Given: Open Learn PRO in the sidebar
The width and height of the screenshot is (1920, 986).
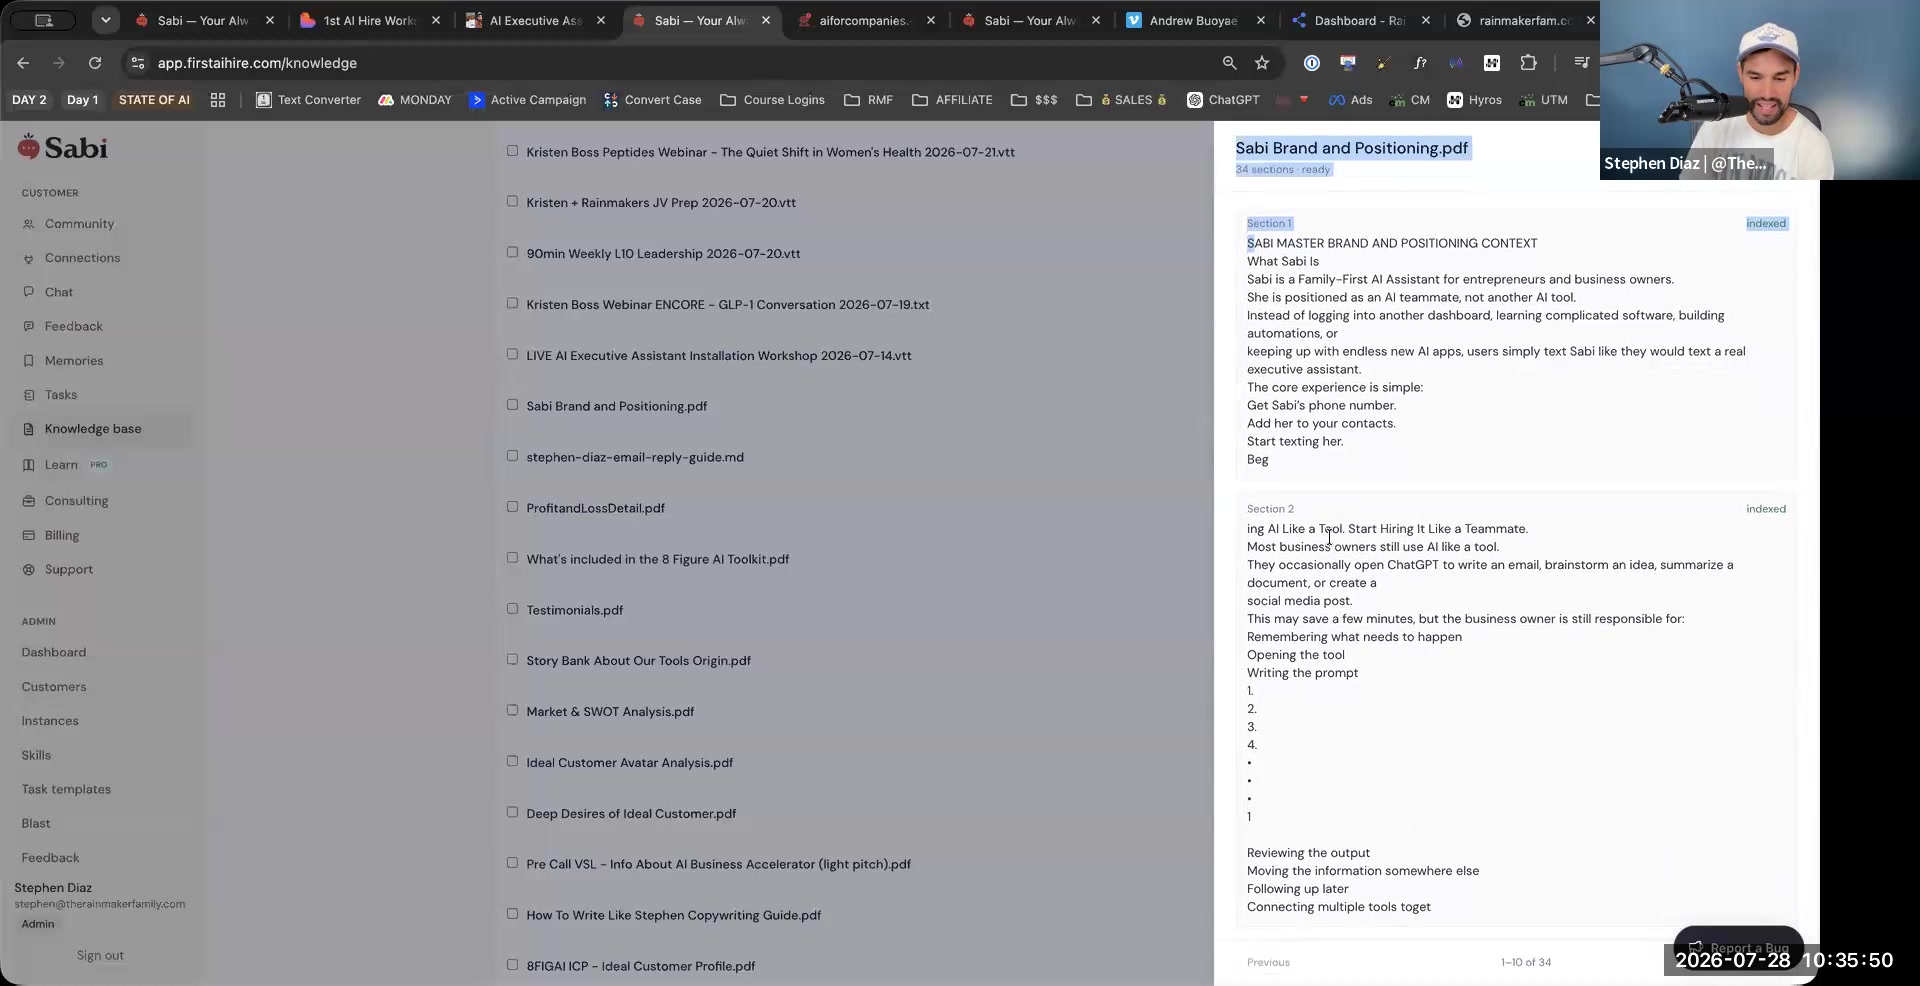Looking at the screenshot, I should [x=64, y=465].
